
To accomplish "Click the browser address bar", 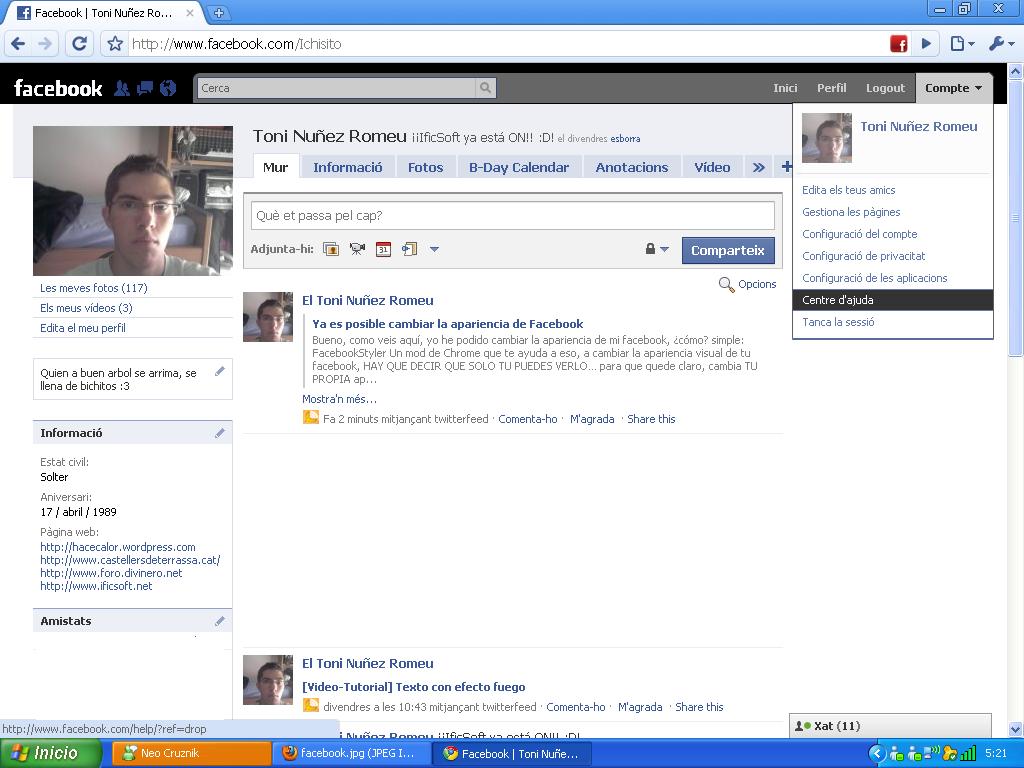I will 506,44.
